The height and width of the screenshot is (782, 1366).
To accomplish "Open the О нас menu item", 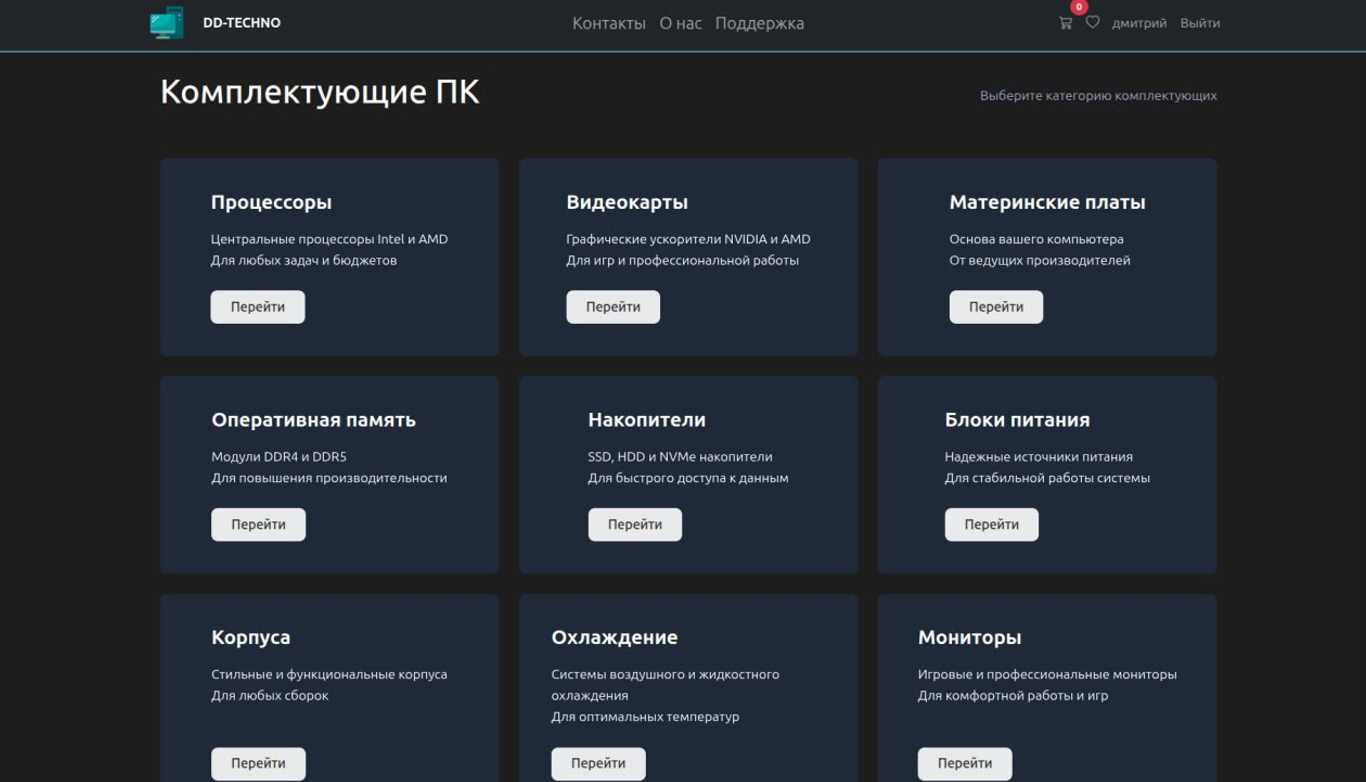I will point(679,22).
